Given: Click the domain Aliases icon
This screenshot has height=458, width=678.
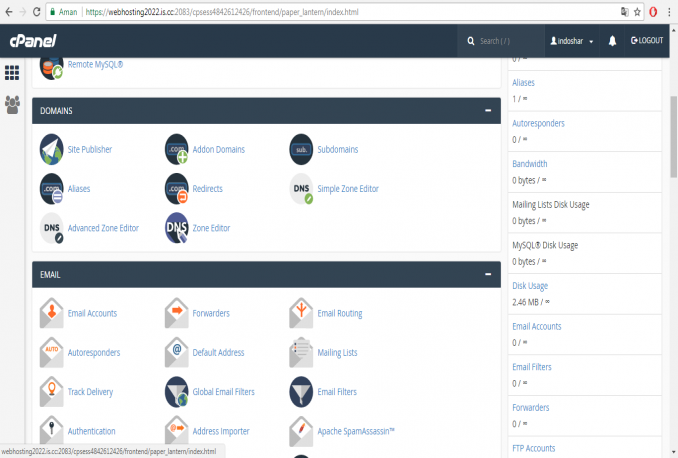Looking at the screenshot, I should (x=51, y=189).
